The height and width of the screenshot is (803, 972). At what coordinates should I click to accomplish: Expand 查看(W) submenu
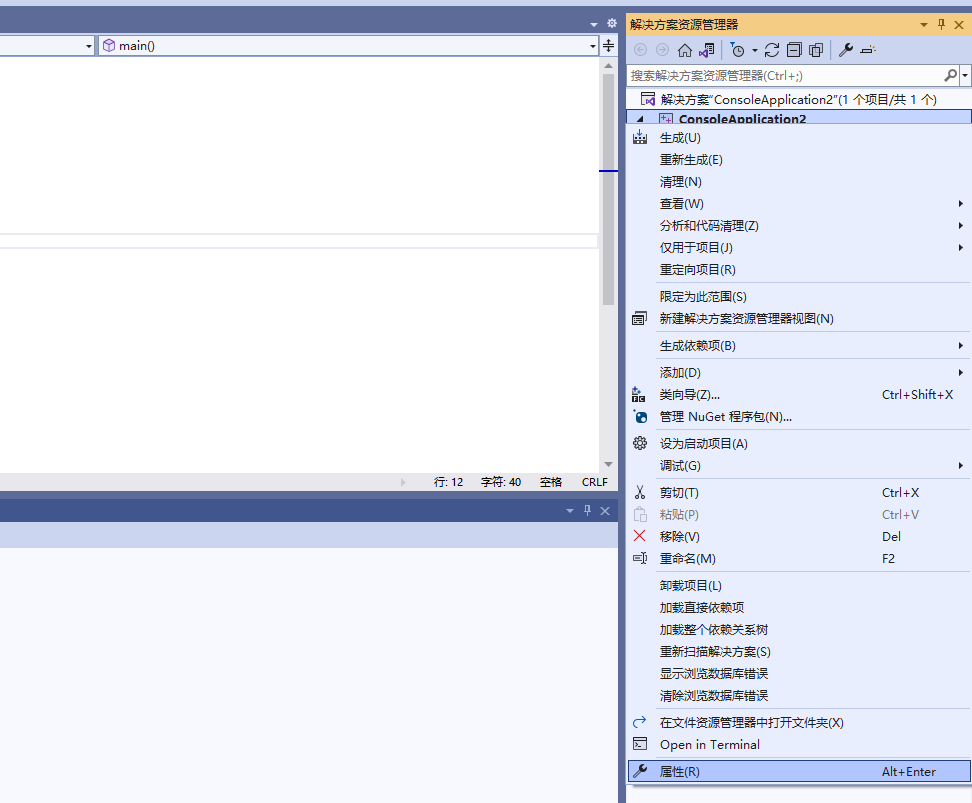pyautogui.click(x=799, y=204)
